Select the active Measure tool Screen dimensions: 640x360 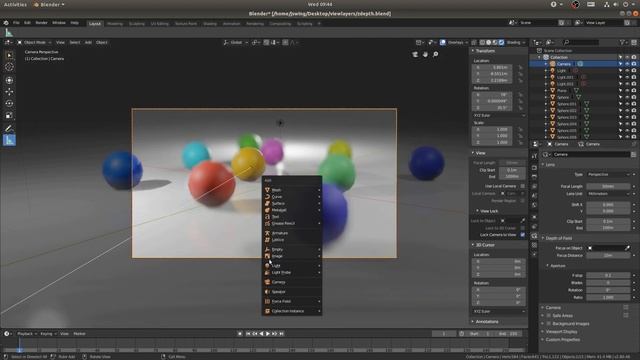9,140
